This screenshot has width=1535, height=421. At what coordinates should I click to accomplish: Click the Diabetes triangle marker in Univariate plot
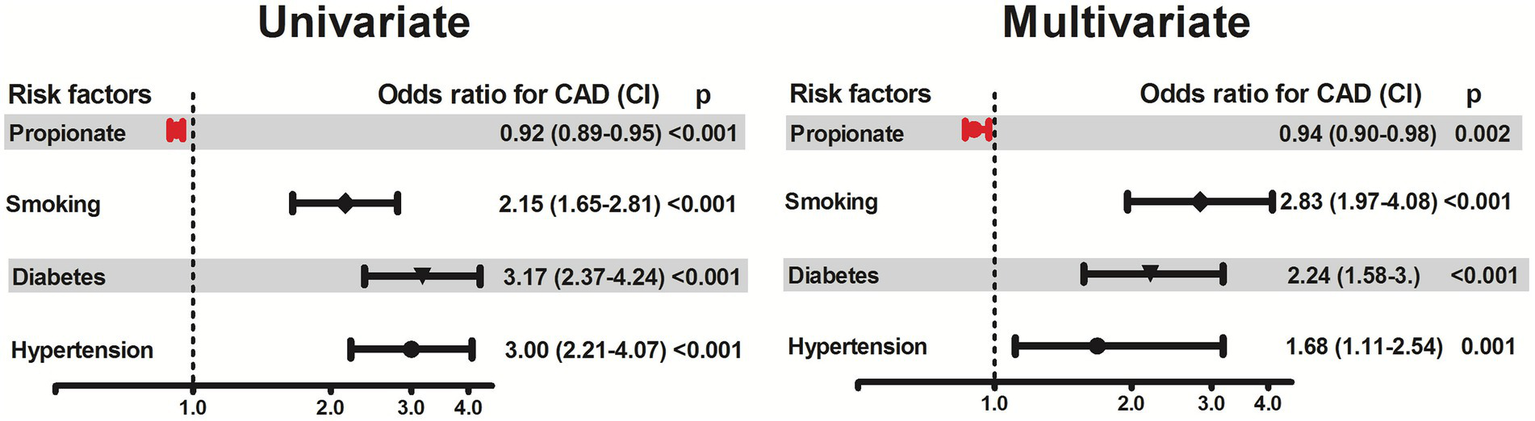tap(422, 275)
